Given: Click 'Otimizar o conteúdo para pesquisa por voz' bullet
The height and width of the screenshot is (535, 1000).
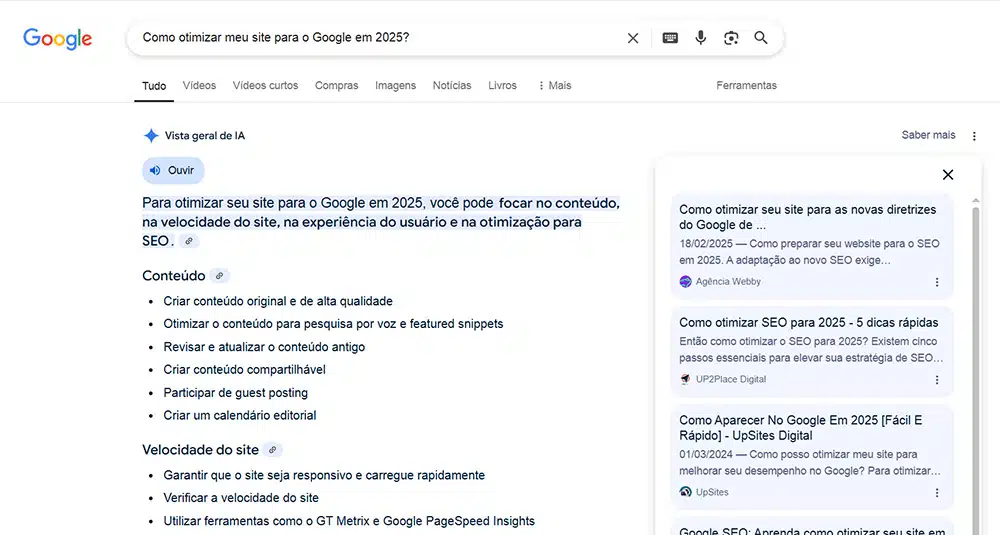Looking at the screenshot, I should point(333,324).
